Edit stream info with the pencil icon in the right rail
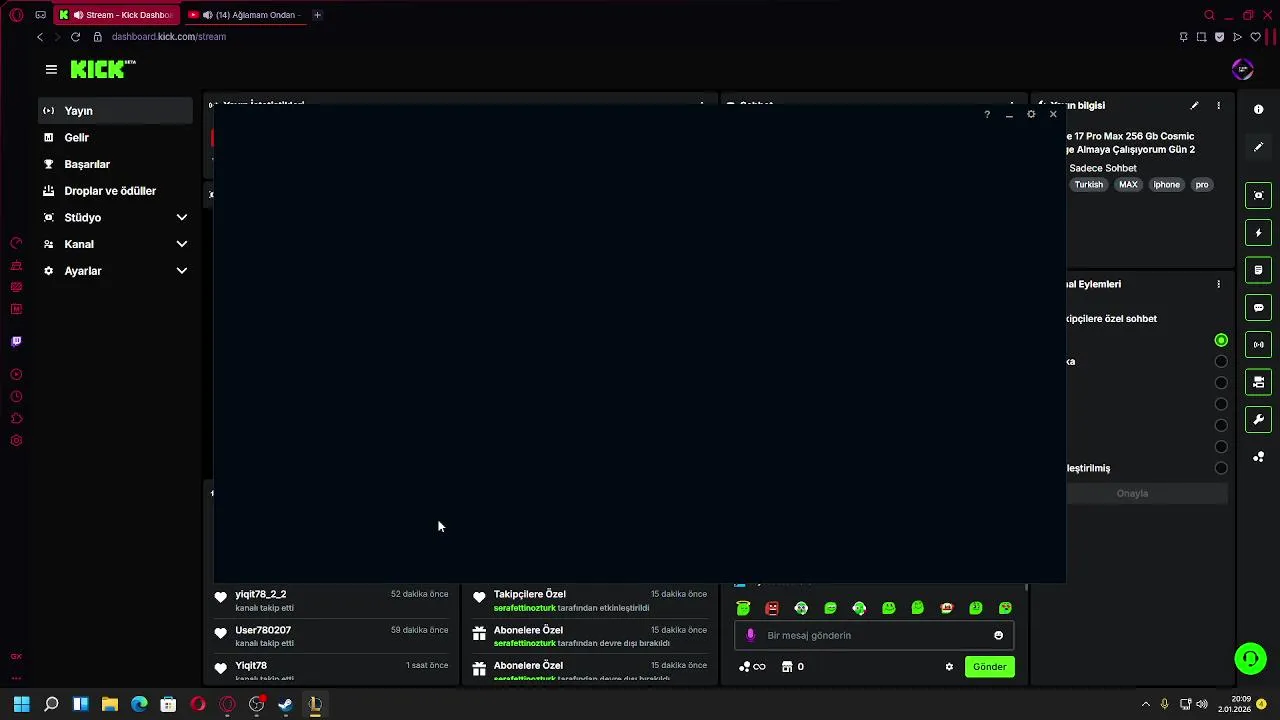The width and height of the screenshot is (1280, 720). [x=1259, y=147]
